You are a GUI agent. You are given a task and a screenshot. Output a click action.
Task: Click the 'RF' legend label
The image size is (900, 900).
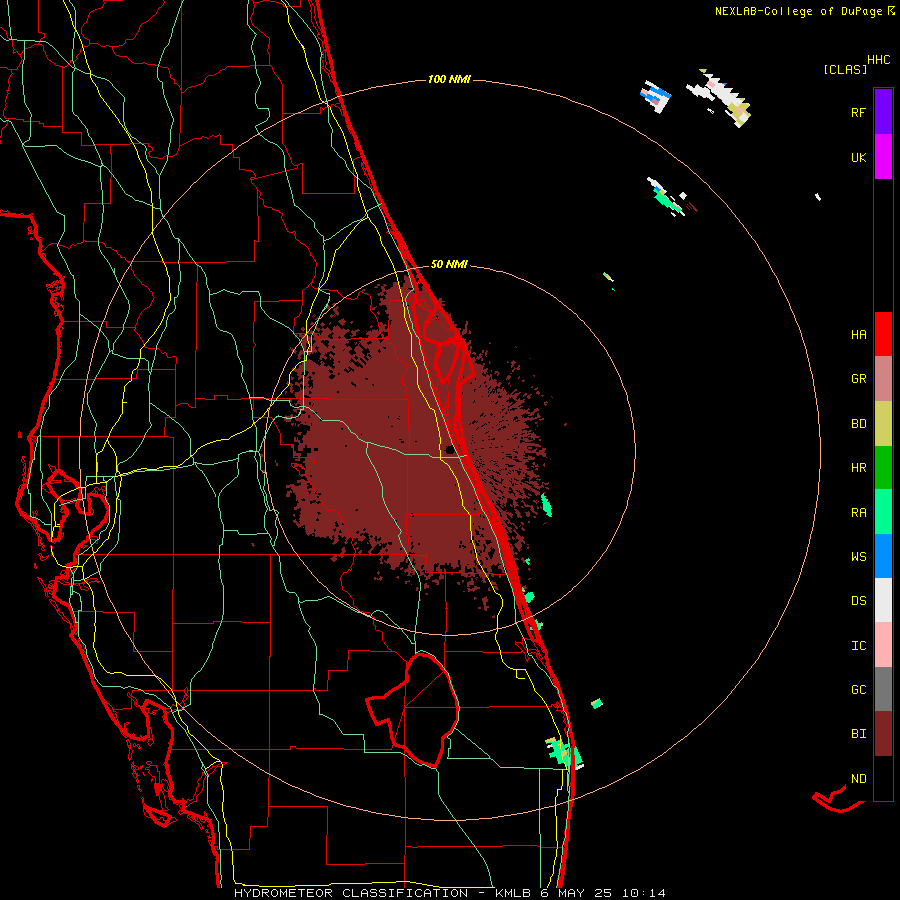click(x=858, y=112)
